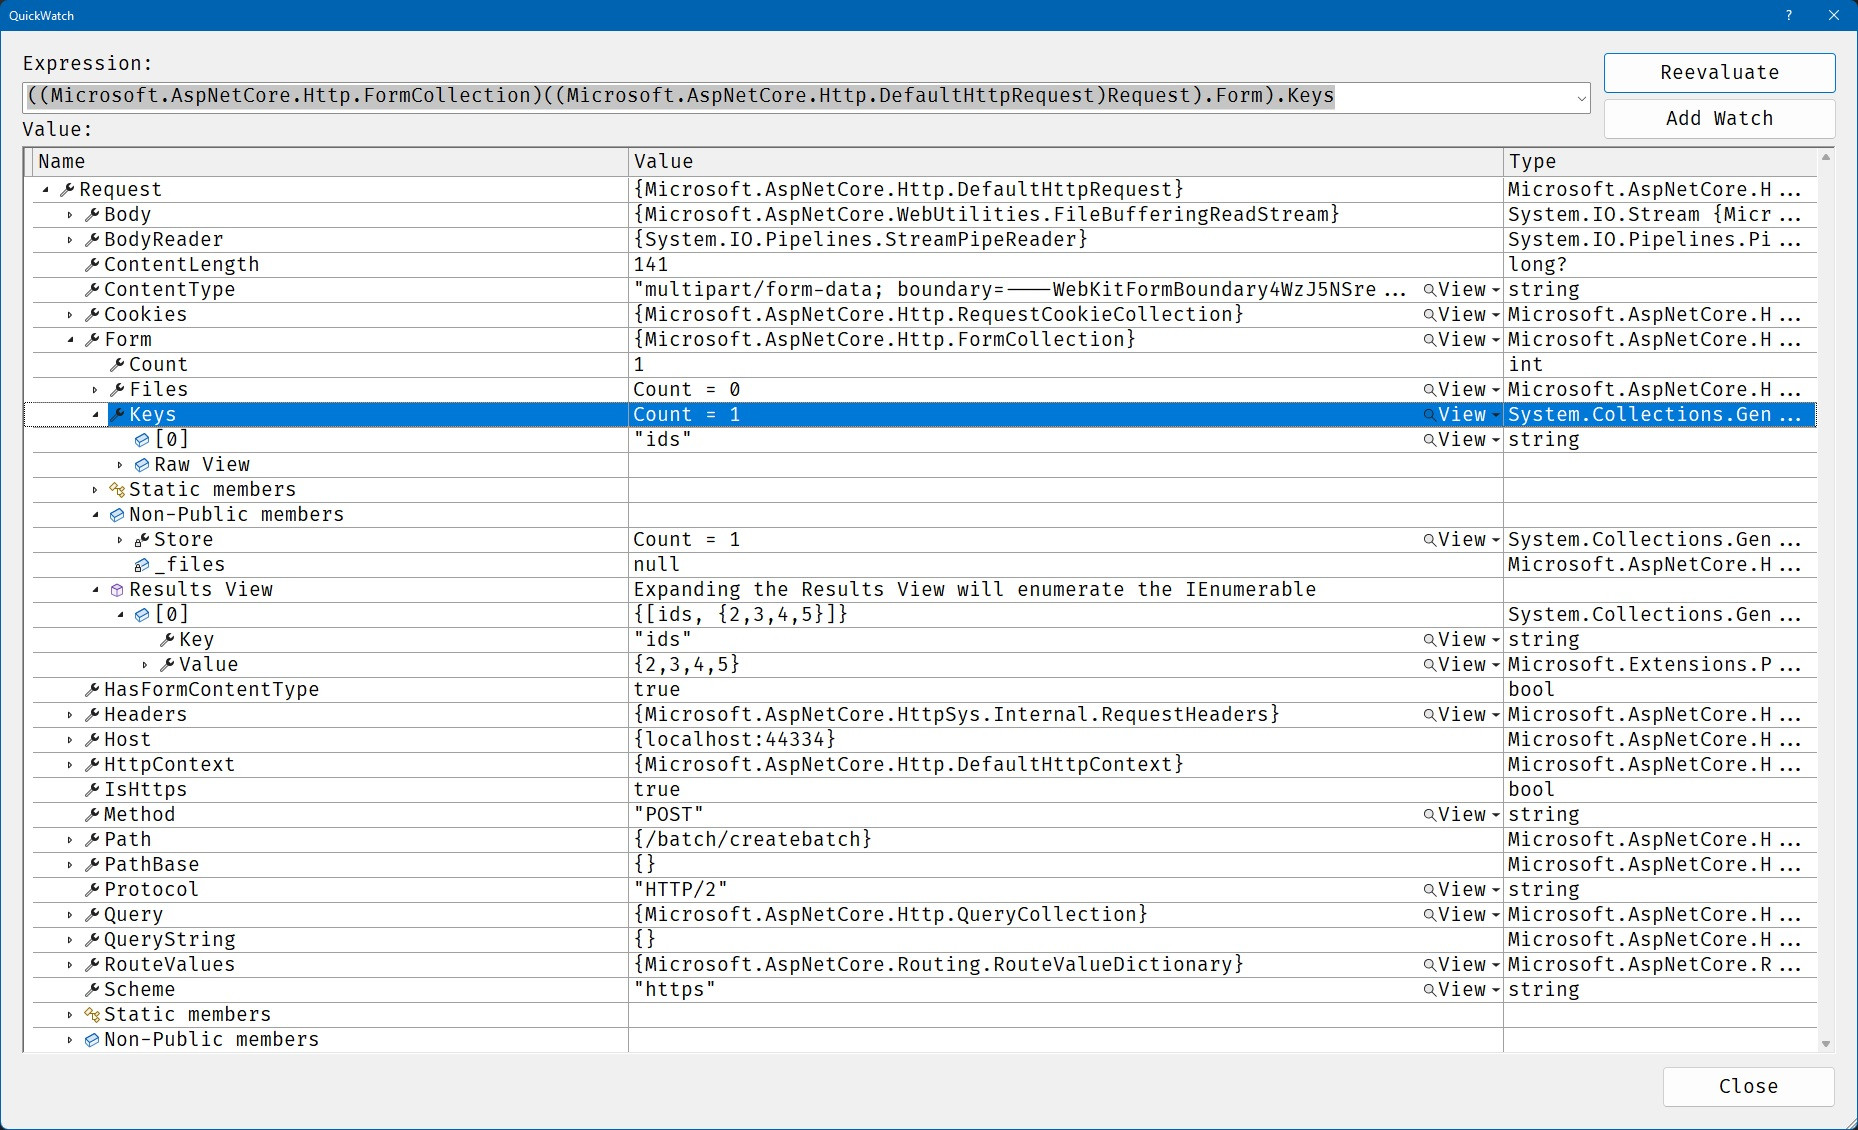Collapse the Form property node
The image size is (1858, 1130).
point(70,340)
